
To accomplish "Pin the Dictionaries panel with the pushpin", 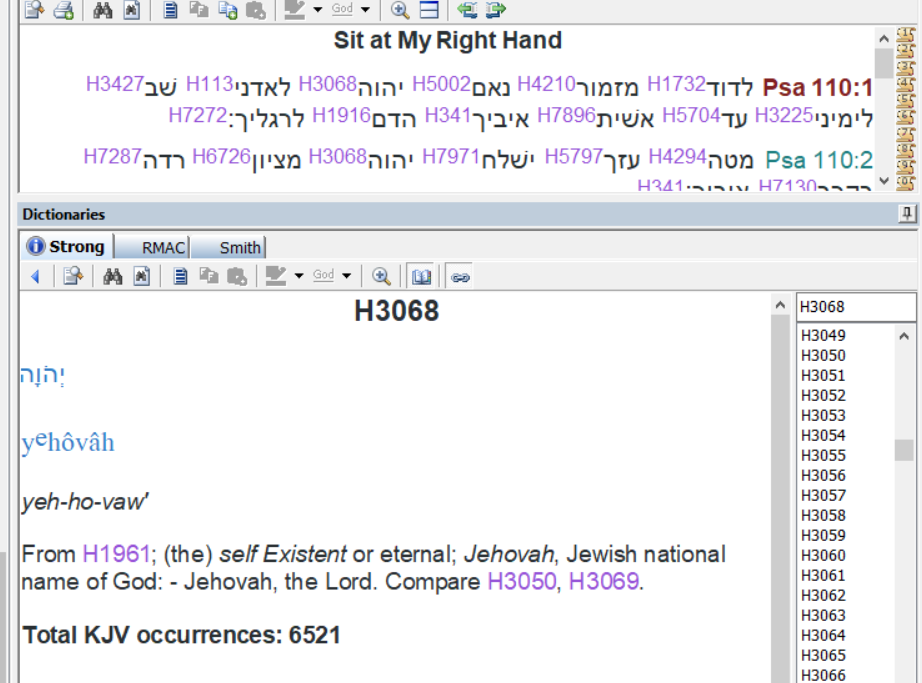I will pos(907,214).
